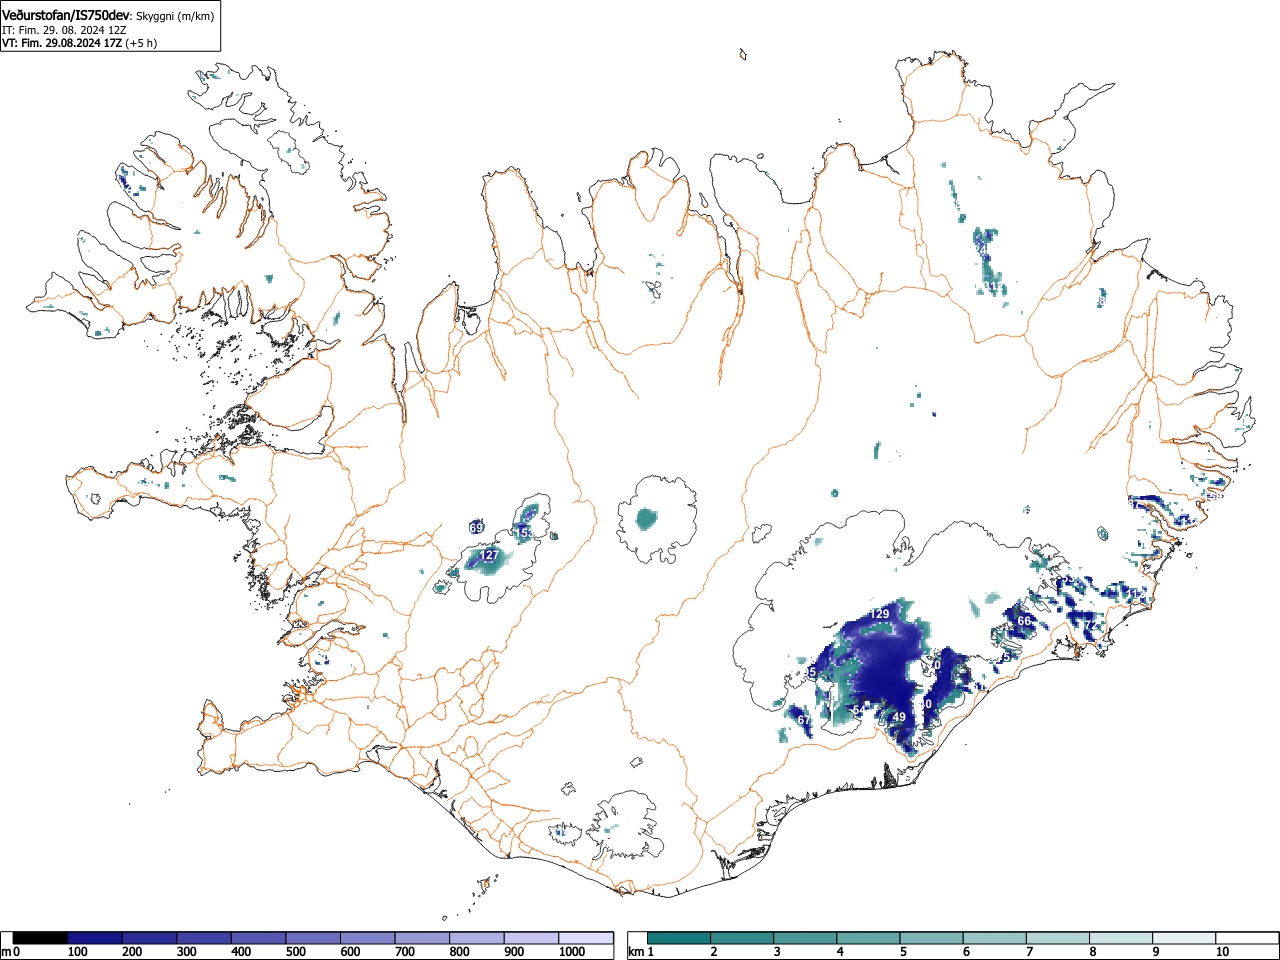Click the '300' tick label on meter scale
Screen dimensions: 1280x960
coord(186,952)
